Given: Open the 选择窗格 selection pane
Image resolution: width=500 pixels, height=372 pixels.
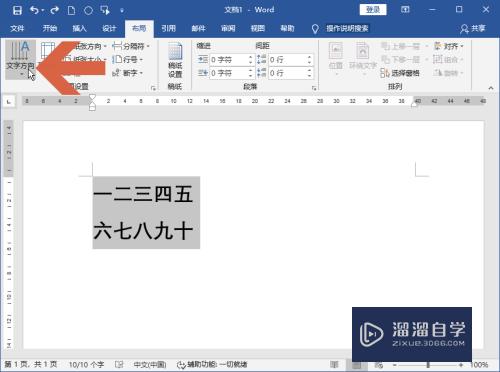Looking at the screenshot, I should click(400, 73).
